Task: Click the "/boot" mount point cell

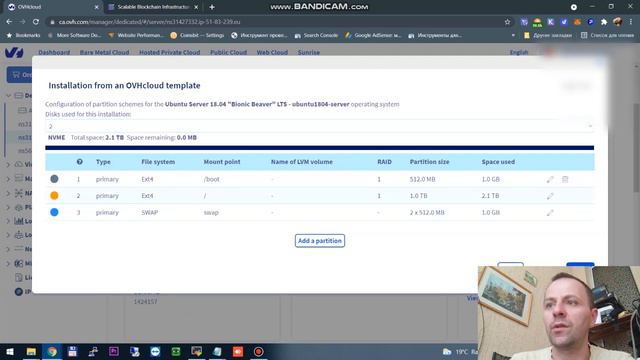Action: tap(211, 179)
